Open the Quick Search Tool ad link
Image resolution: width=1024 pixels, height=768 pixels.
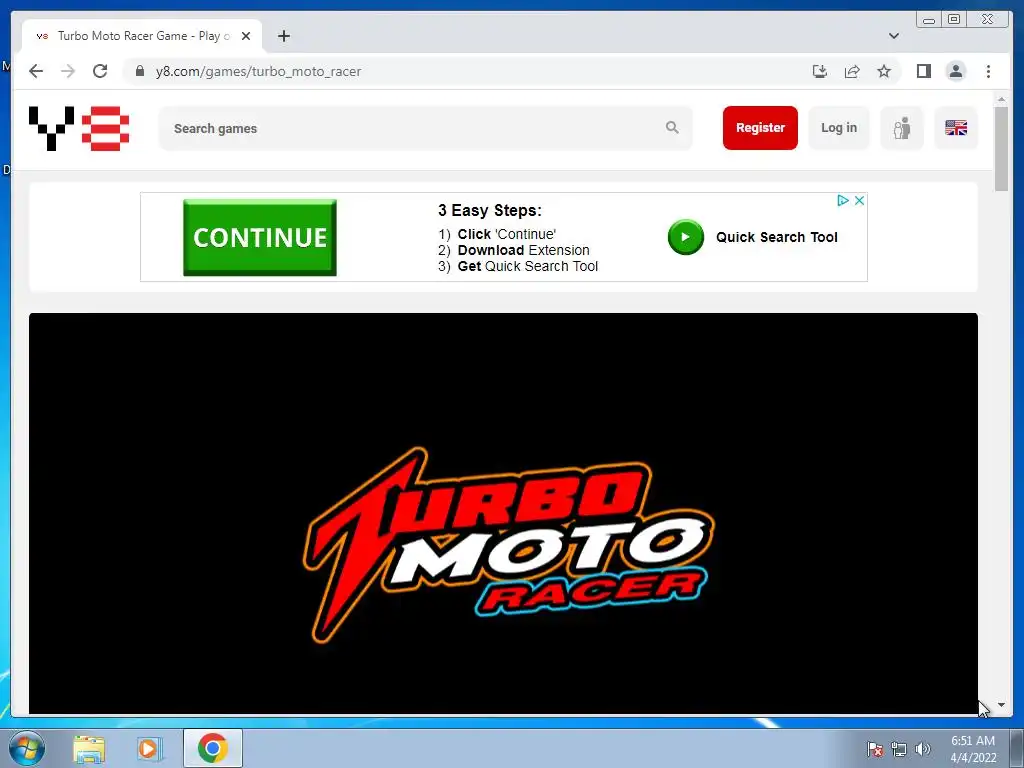[776, 237]
